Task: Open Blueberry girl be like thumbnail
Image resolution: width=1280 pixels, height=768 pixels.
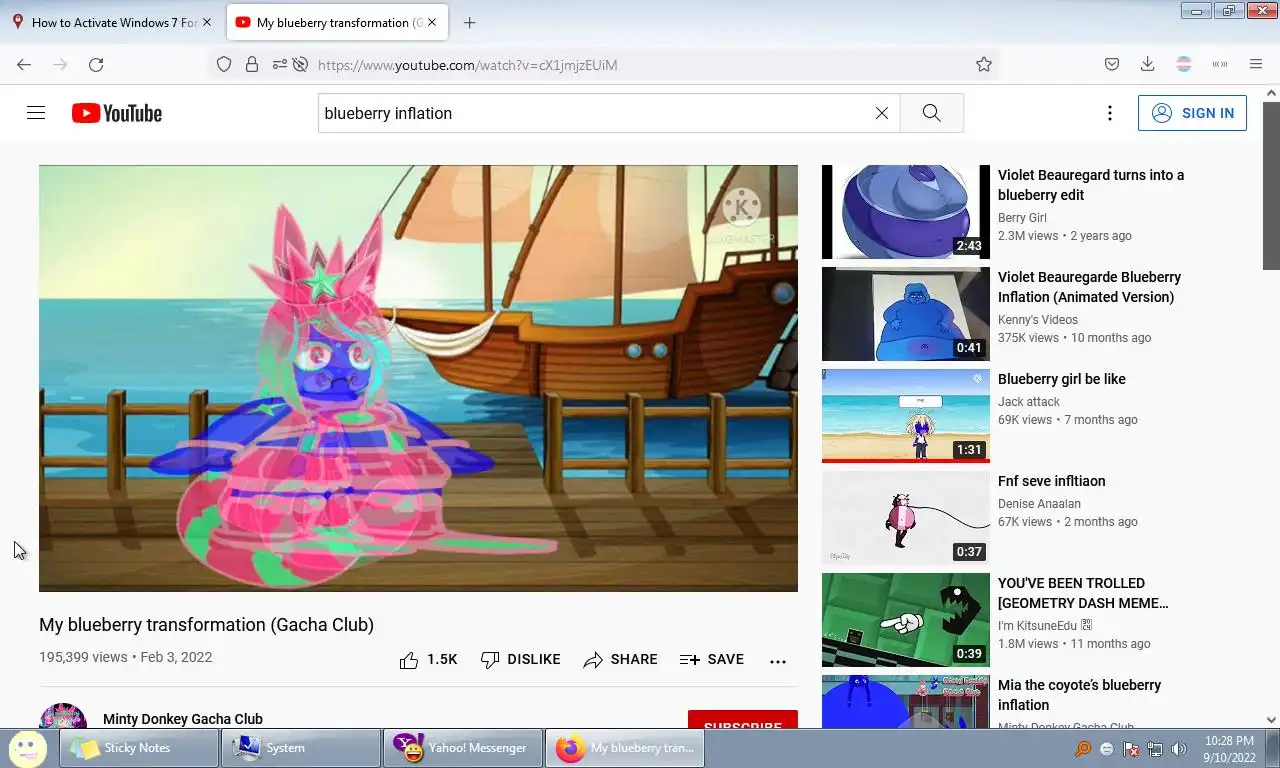Action: coord(906,416)
